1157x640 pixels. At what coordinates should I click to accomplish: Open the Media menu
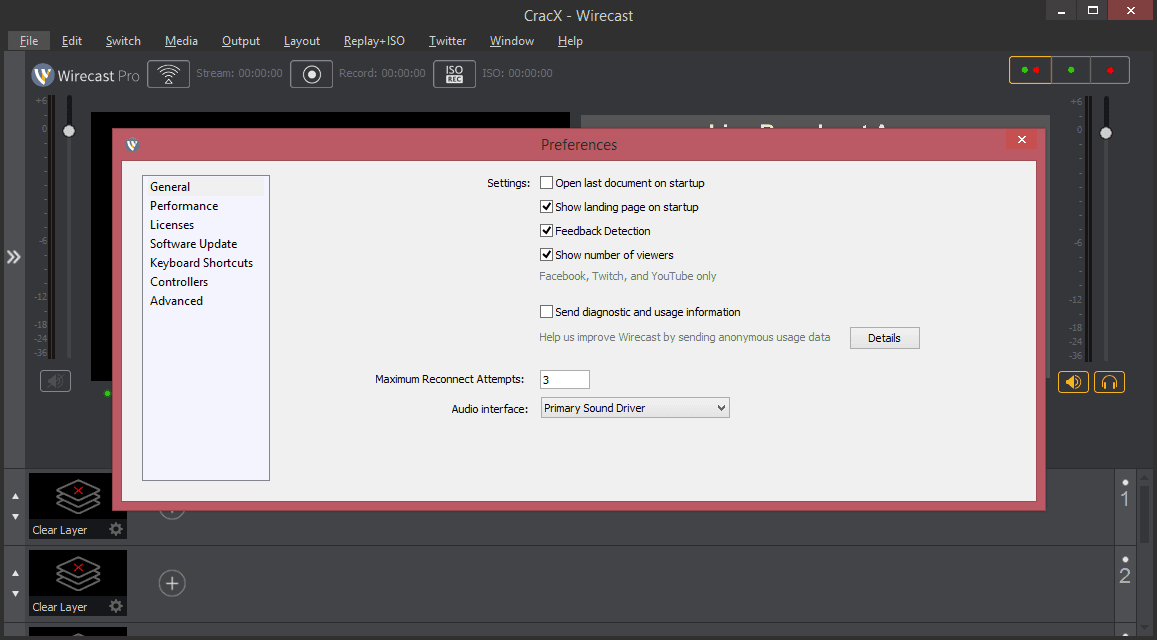coord(182,41)
